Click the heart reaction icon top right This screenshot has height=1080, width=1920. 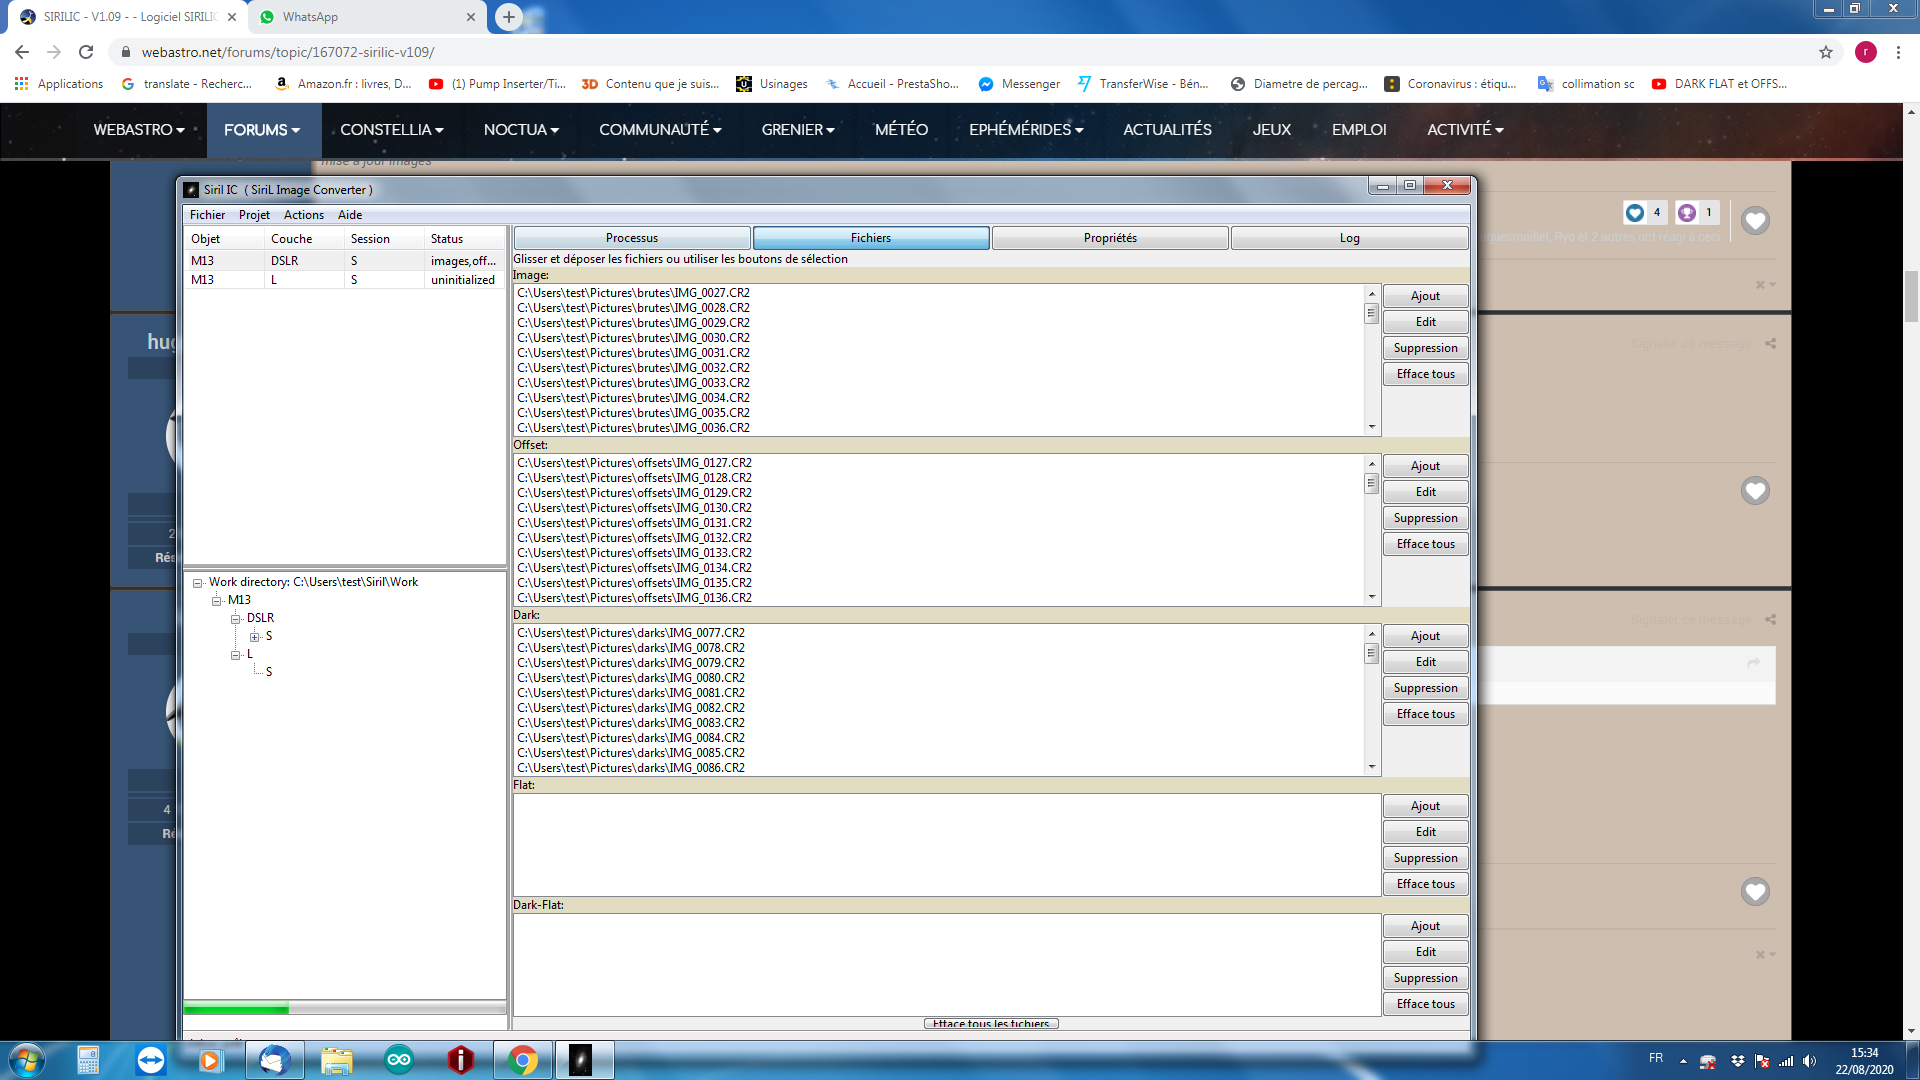coord(1755,220)
